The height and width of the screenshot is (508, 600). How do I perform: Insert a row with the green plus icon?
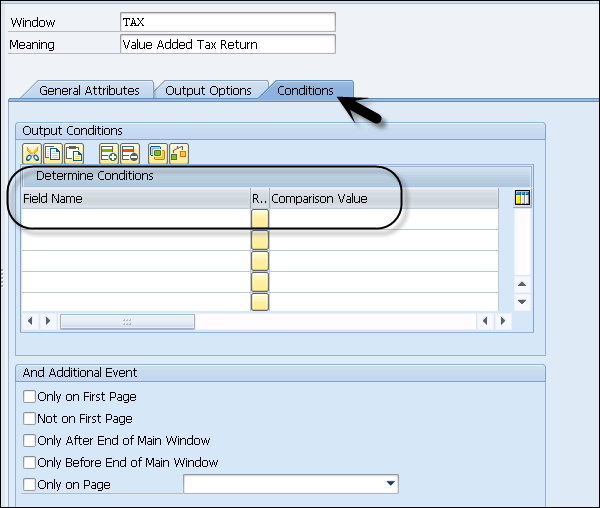click(x=108, y=153)
